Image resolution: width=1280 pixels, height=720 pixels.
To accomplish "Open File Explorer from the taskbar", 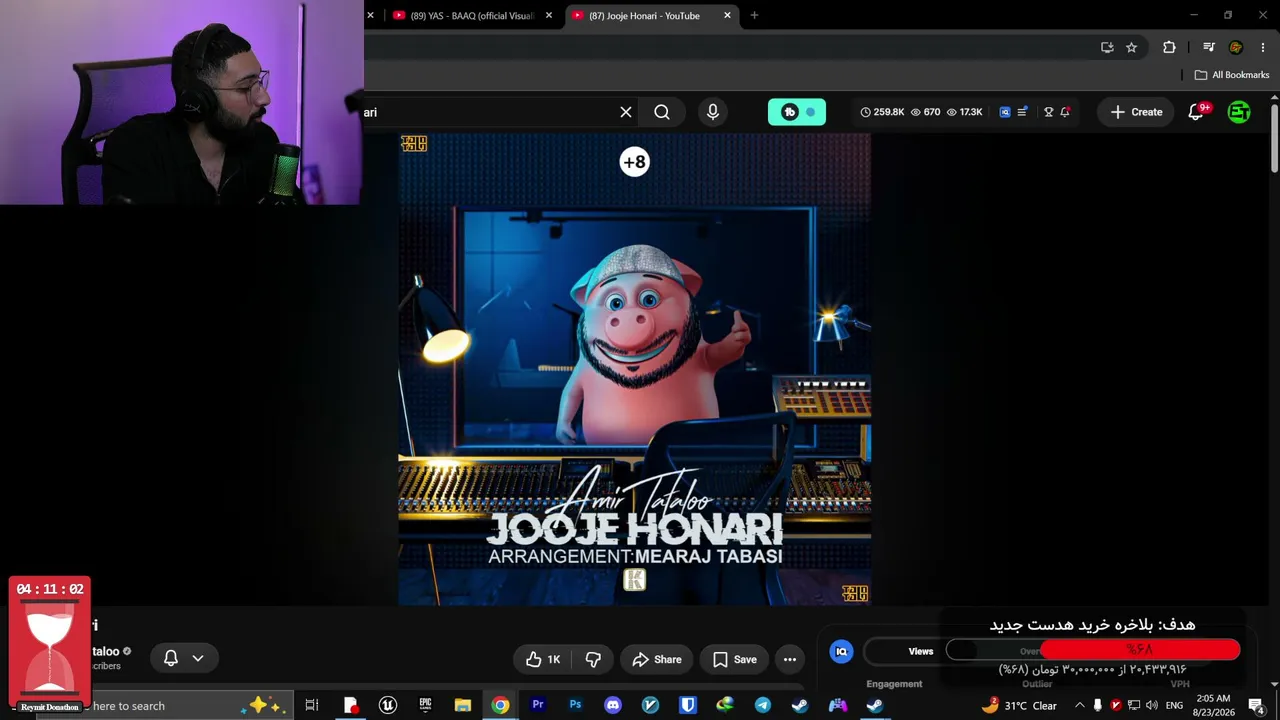I will 463,706.
